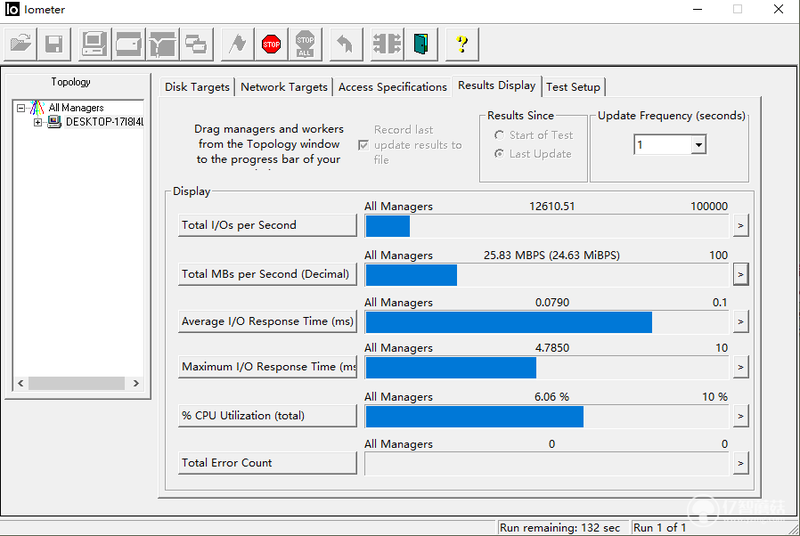
Task: Click the 25.83 MBPS throughput value
Action: tap(552, 256)
